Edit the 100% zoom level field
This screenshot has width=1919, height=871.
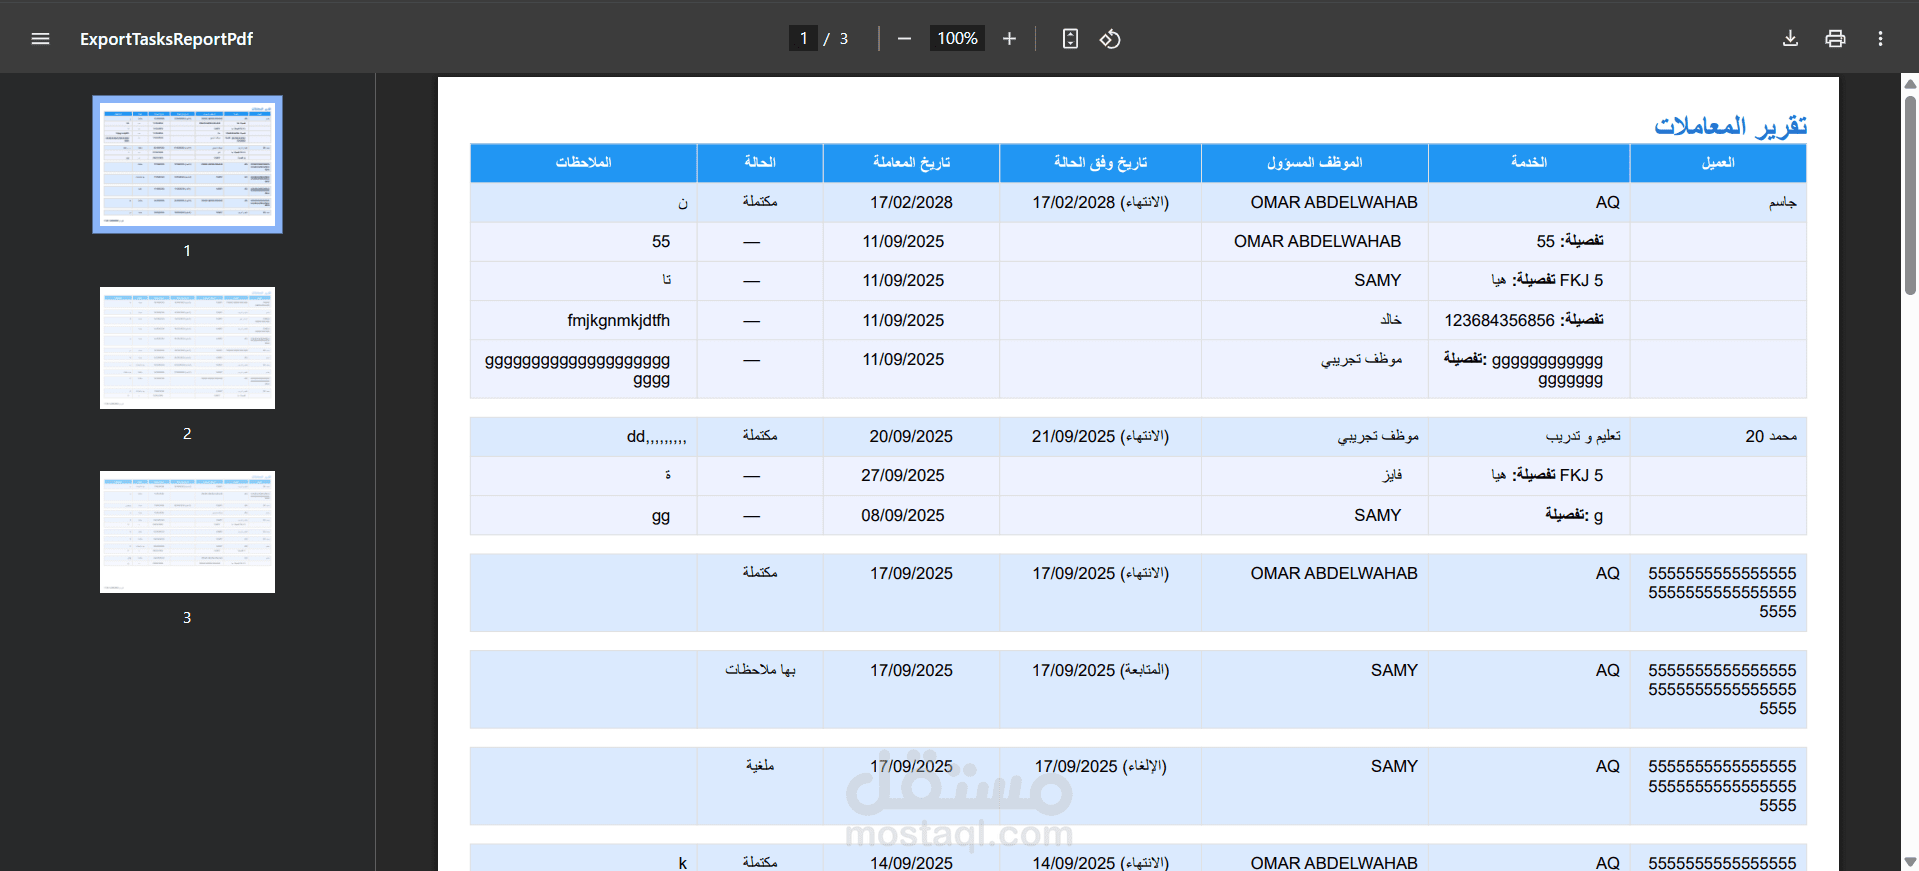pos(957,38)
